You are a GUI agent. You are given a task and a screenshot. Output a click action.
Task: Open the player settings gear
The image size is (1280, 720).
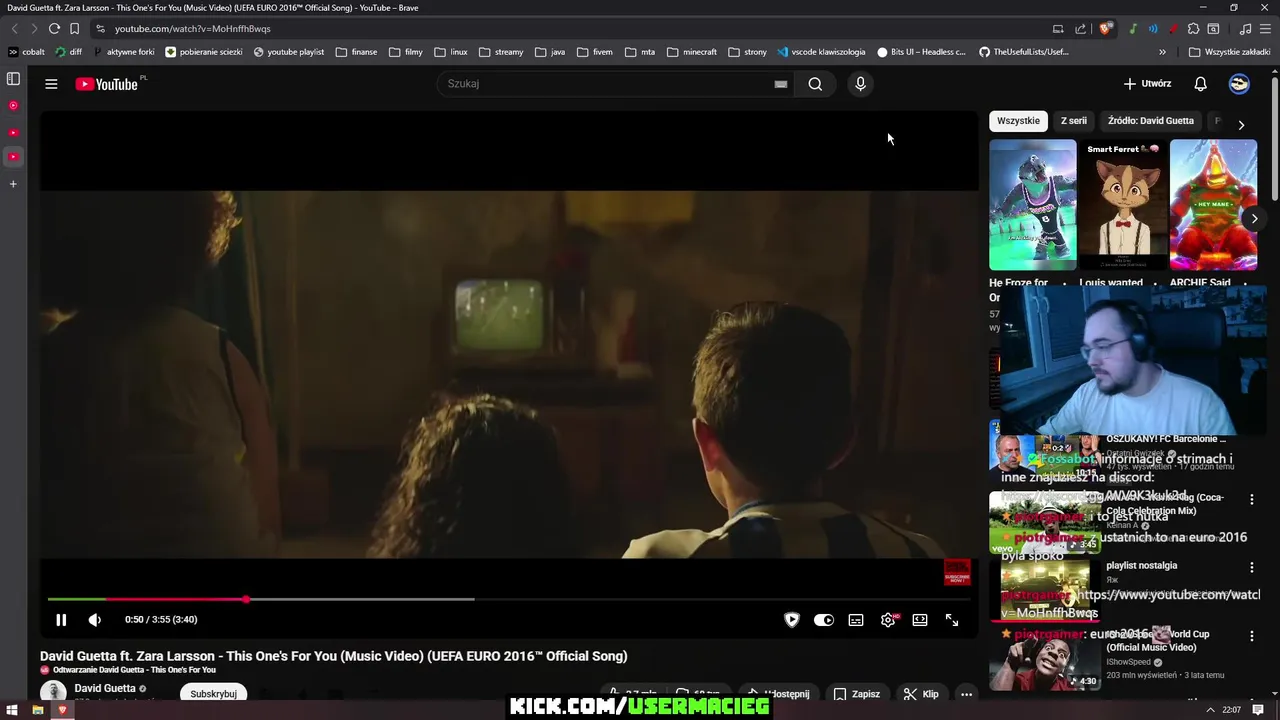click(x=888, y=620)
